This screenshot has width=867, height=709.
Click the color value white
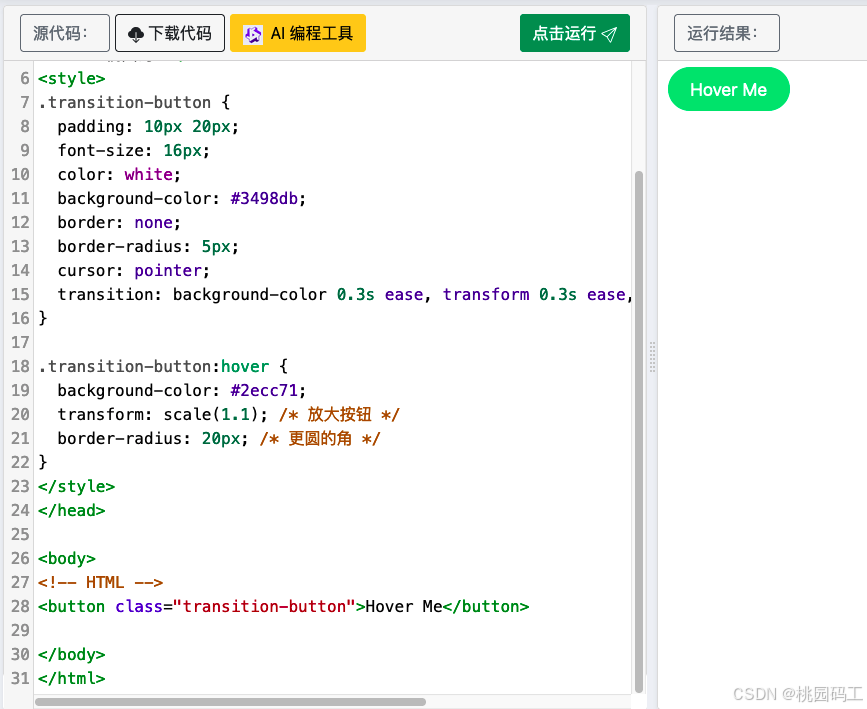coord(148,174)
